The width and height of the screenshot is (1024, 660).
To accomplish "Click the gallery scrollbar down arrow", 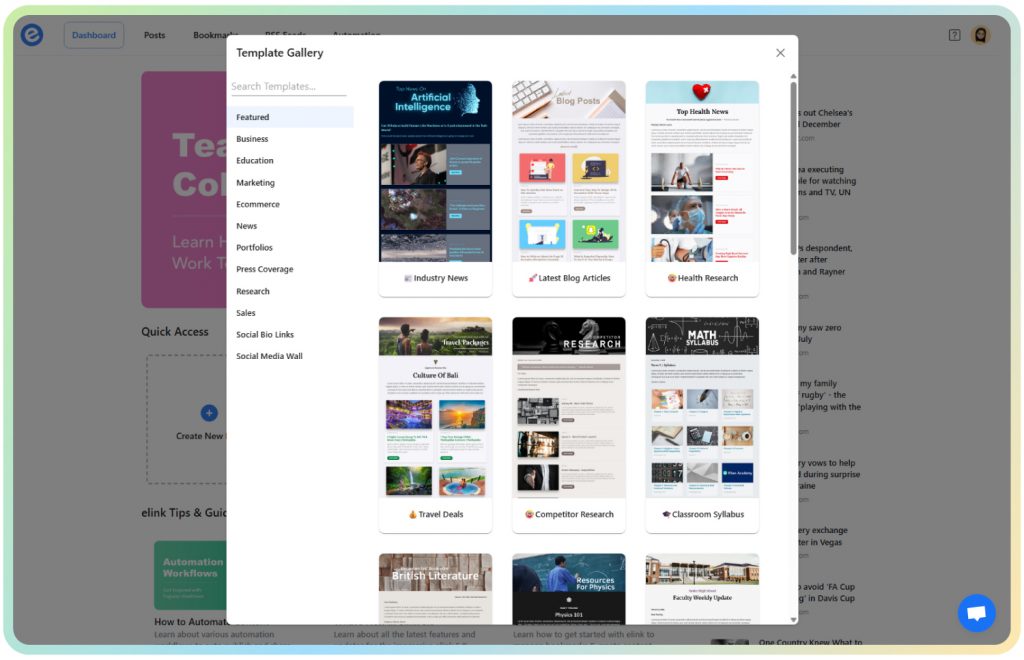I will pyautogui.click(x=793, y=620).
